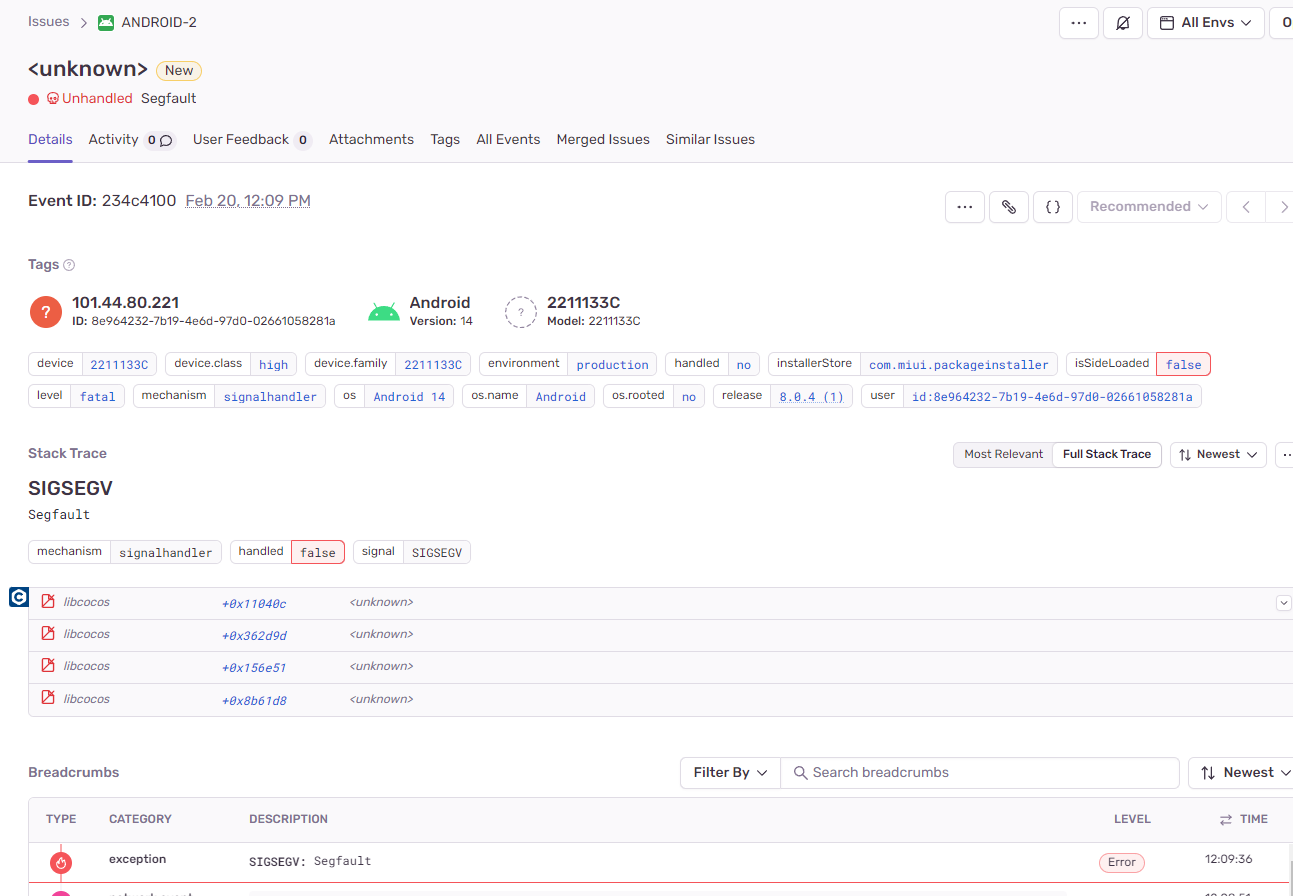This screenshot has height=896, width=1293.
Task: Switch to the All Events tab
Action: [508, 139]
